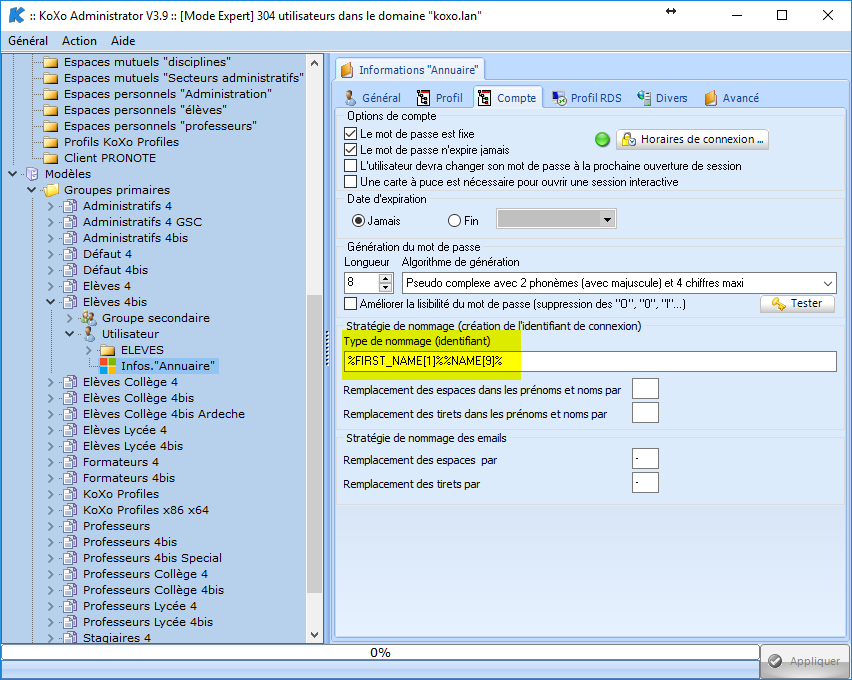Toggle 'Le mot de passe n'expire jamais' checkbox
The width and height of the screenshot is (852, 680).
click(x=350, y=149)
